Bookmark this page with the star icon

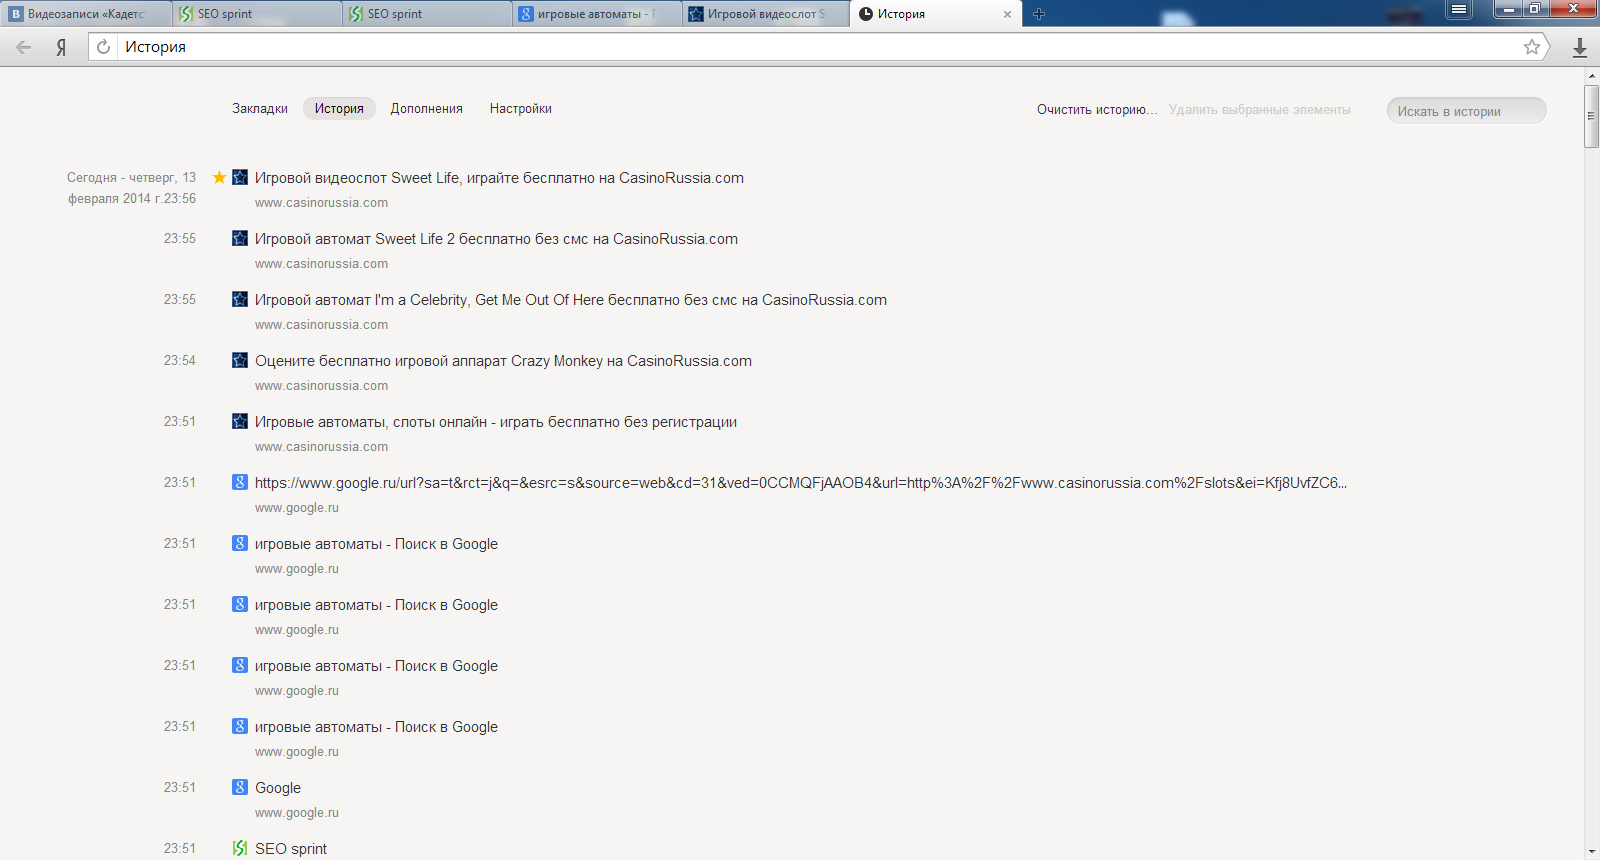coord(1531,47)
